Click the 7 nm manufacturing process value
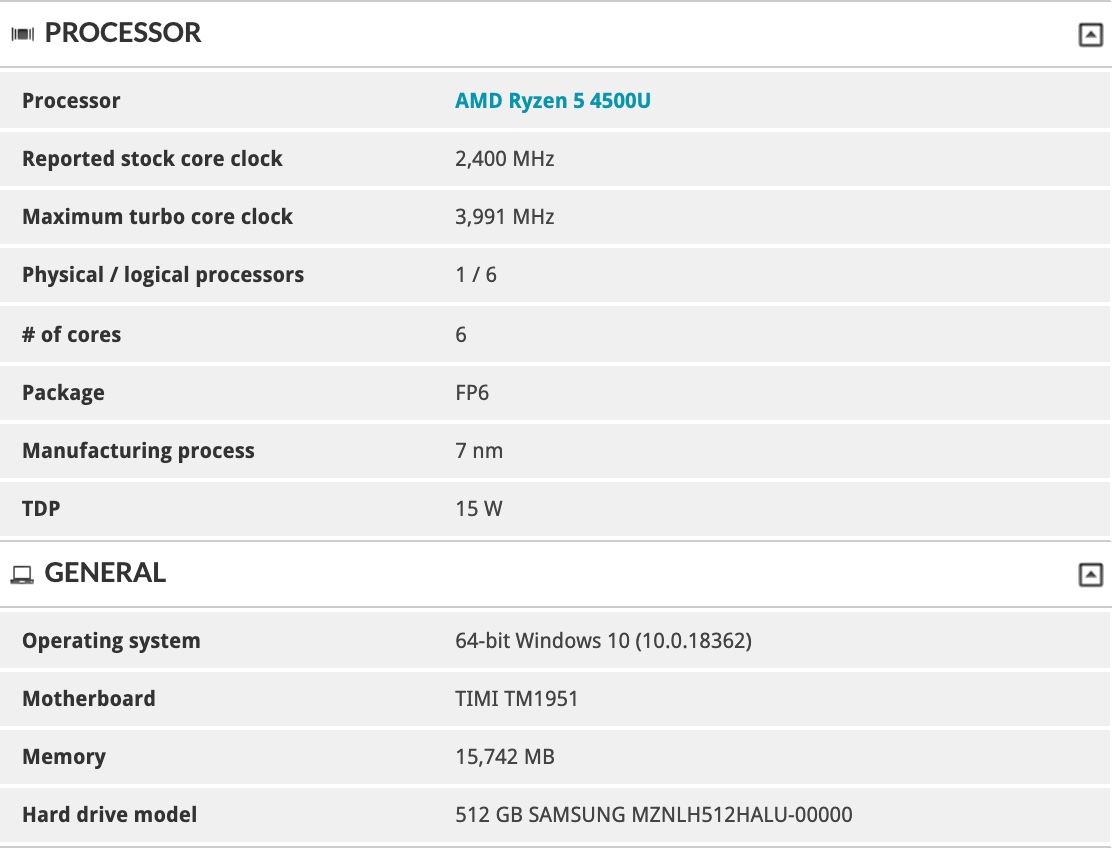Image resolution: width=1116 pixels, height=849 pixels. pyautogui.click(x=479, y=451)
